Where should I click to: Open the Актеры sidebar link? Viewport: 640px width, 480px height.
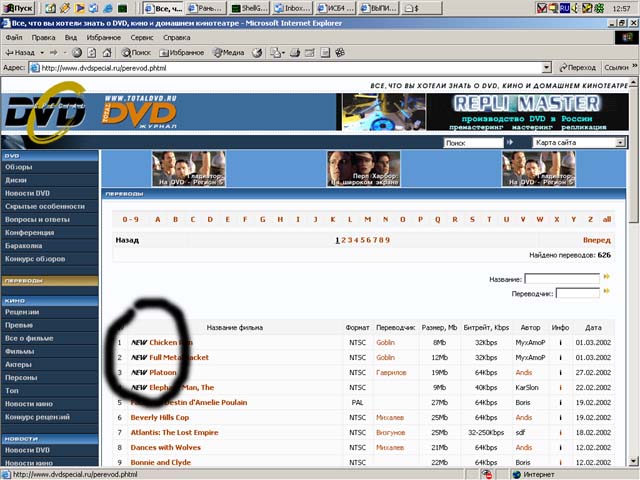[18, 364]
